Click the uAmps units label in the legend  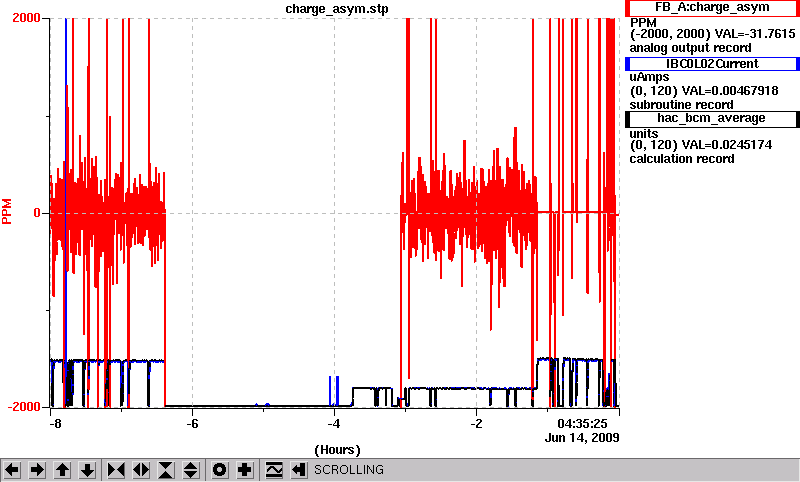click(x=649, y=77)
